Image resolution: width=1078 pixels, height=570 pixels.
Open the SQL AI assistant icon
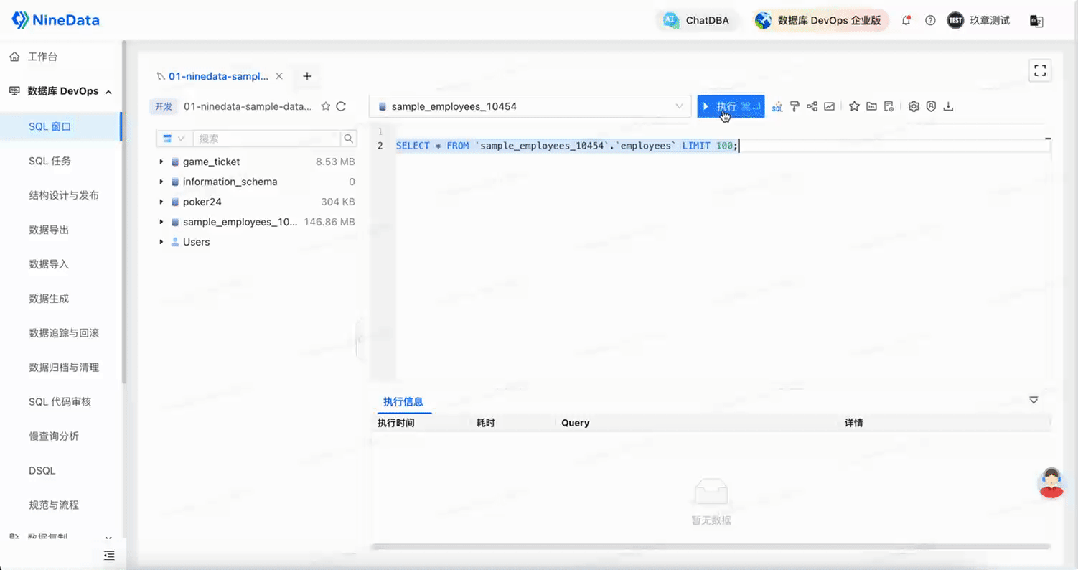[x=777, y=107]
